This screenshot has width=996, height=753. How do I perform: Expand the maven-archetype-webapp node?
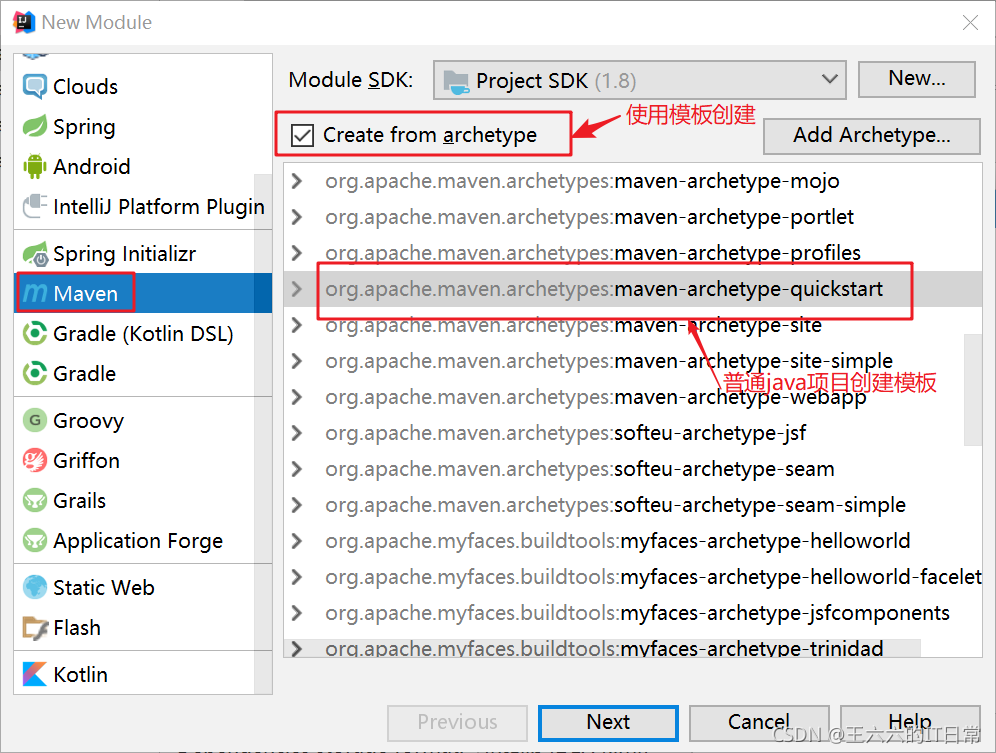296,397
